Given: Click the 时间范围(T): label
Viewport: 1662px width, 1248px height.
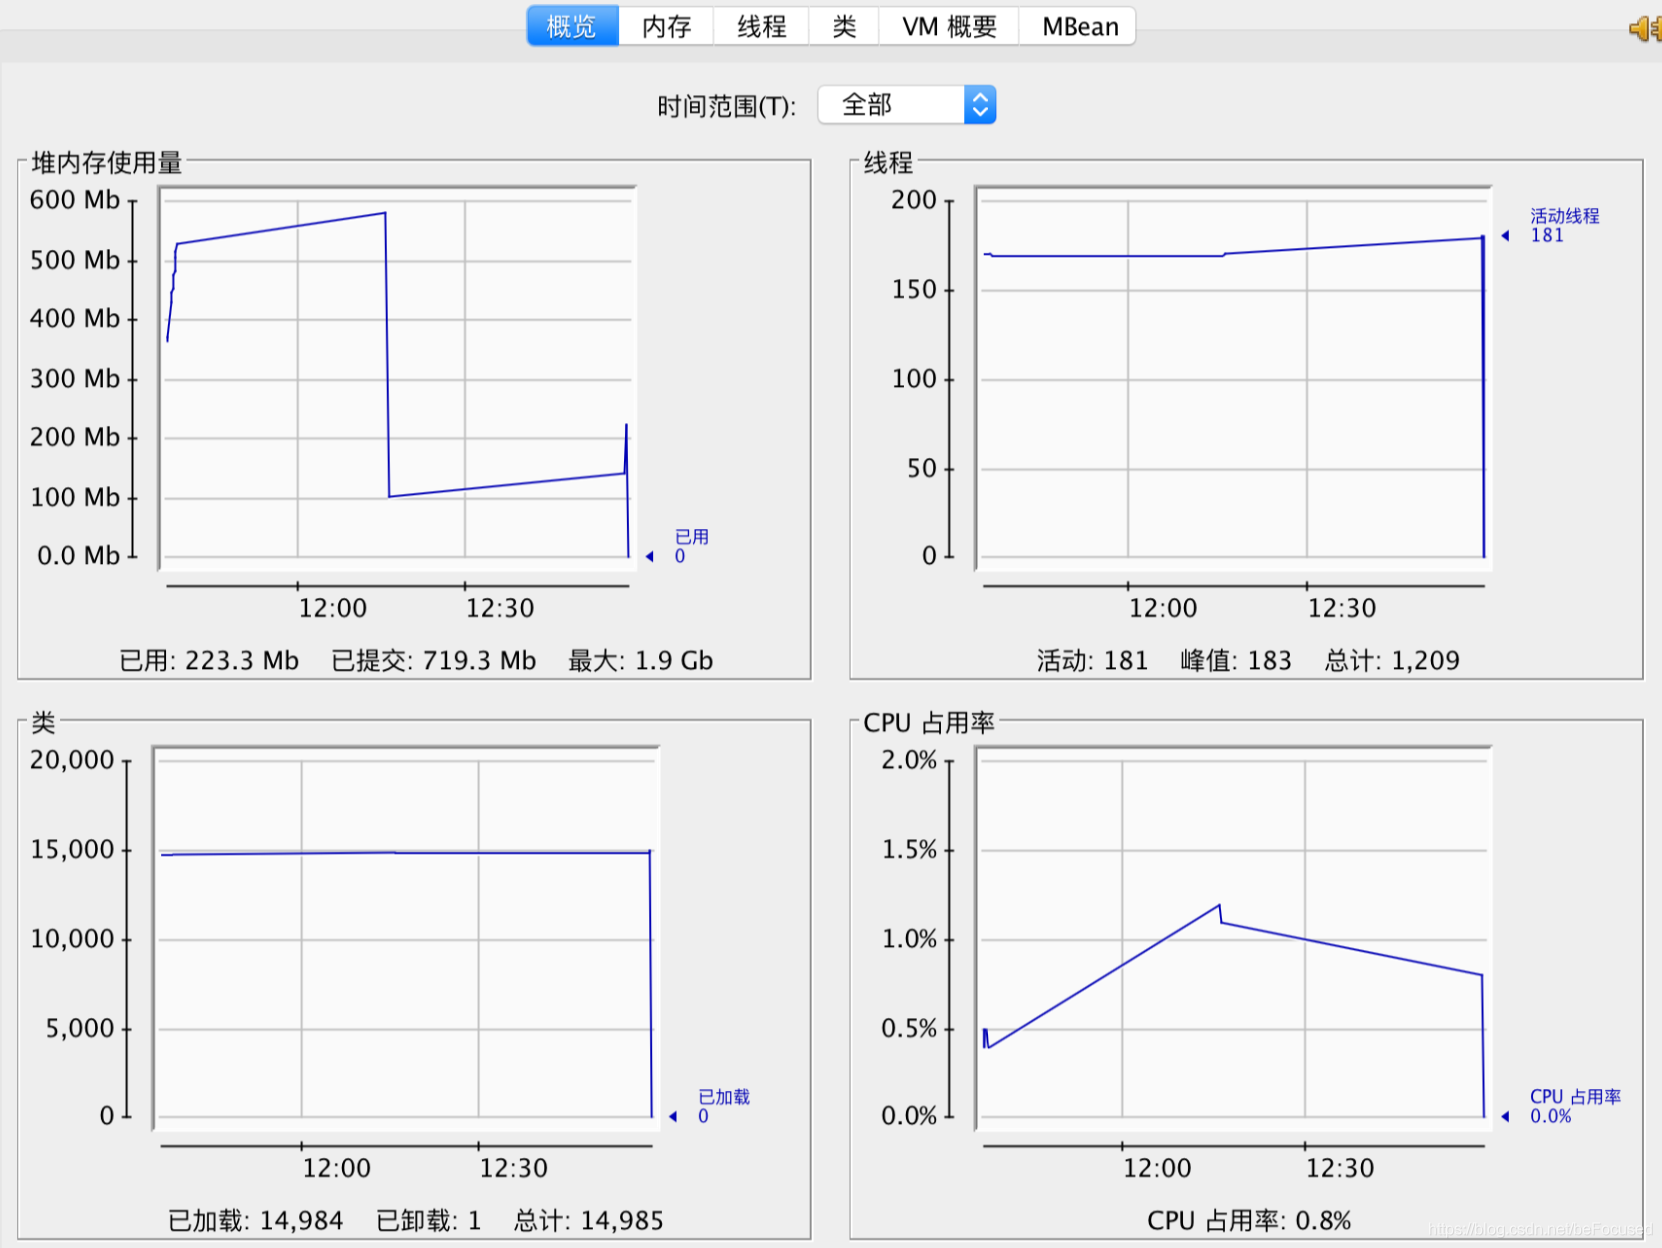Looking at the screenshot, I should [x=726, y=106].
